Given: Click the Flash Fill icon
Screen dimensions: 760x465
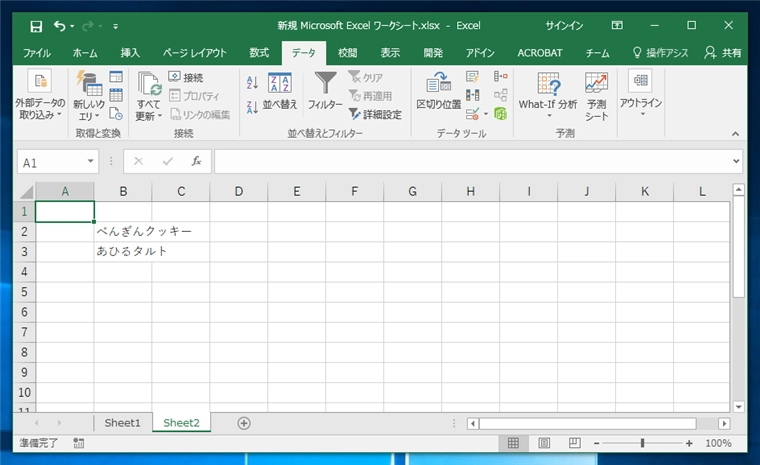Looking at the screenshot, I should point(472,77).
